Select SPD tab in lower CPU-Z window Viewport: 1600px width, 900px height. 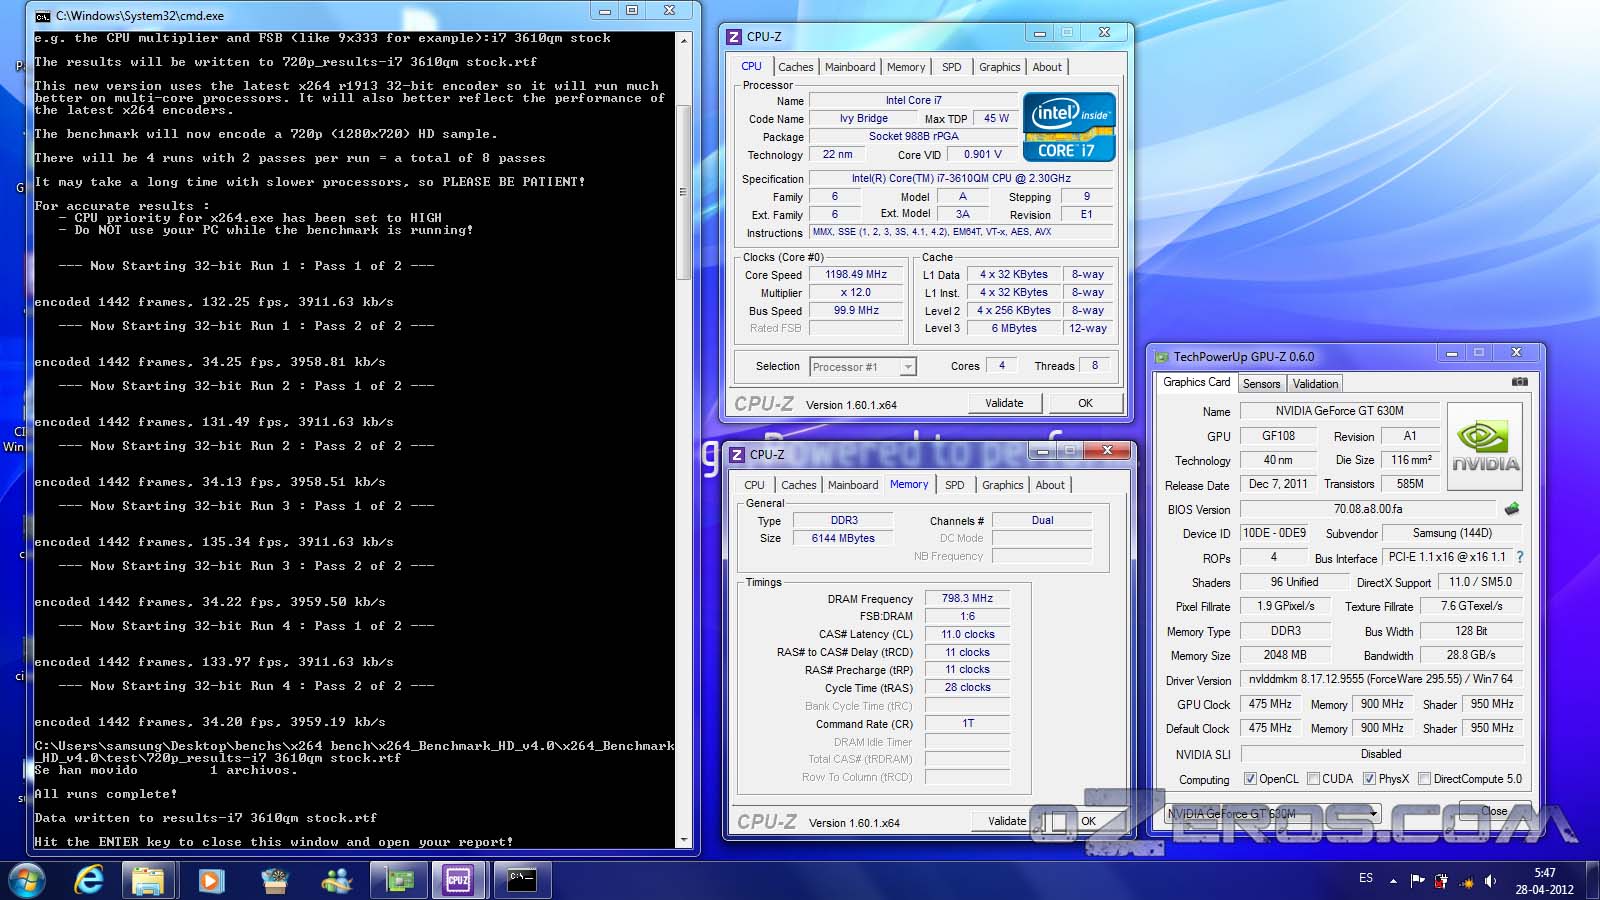tap(955, 485)
